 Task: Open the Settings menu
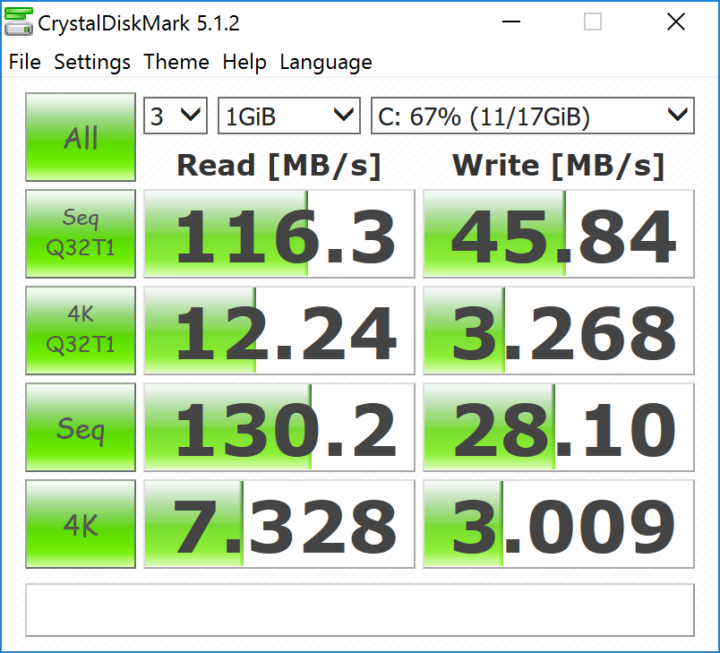point(93,62)
